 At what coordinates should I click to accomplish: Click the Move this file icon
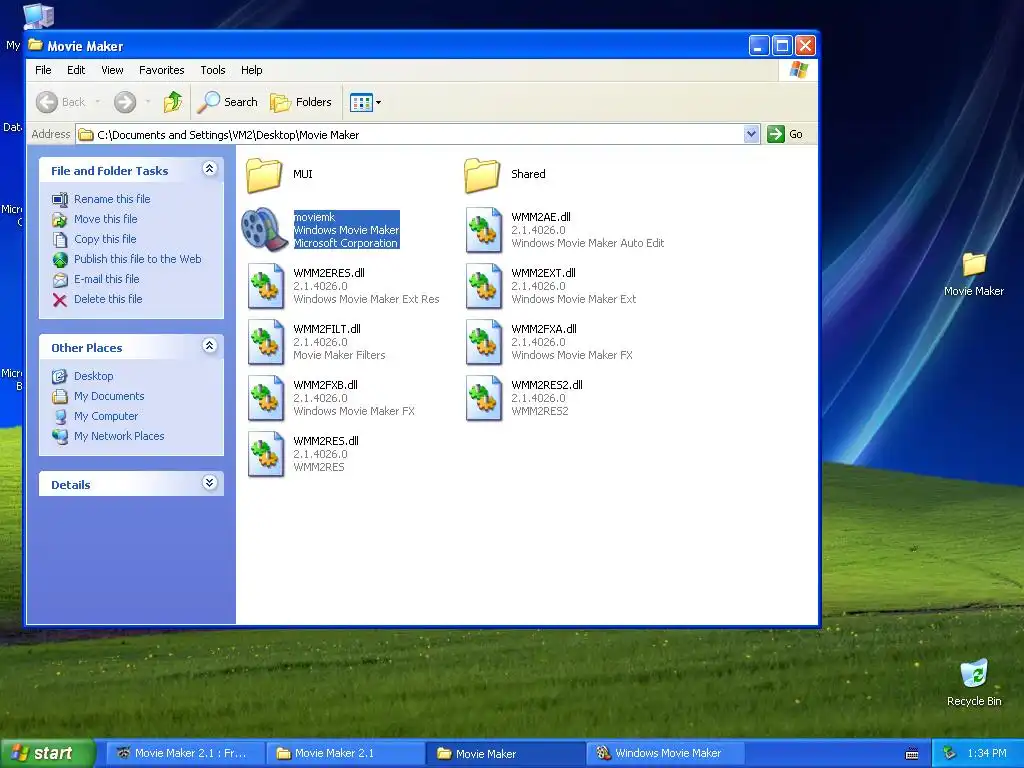click(x=60, y=219)
